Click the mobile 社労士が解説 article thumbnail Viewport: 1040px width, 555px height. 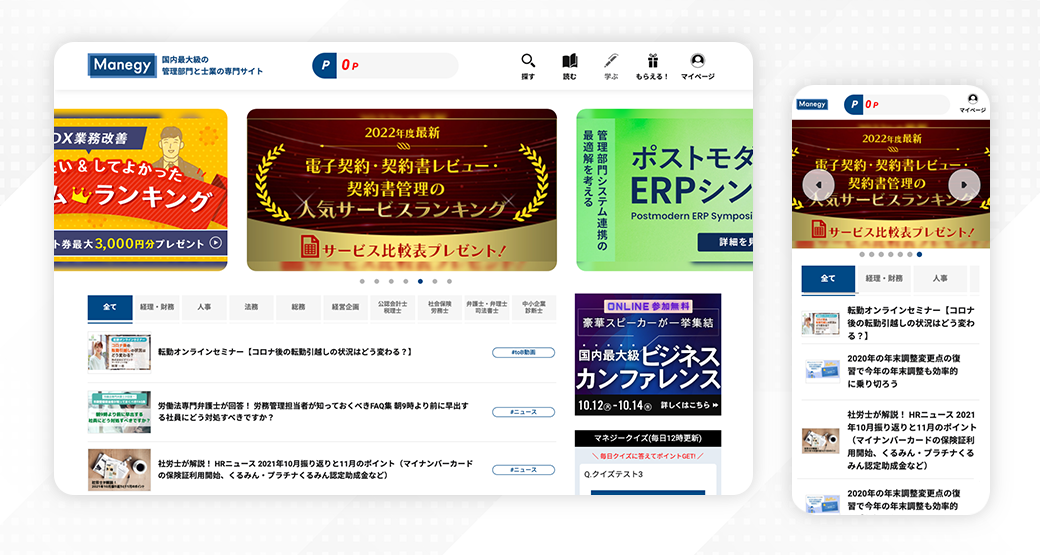coord(820,440)
